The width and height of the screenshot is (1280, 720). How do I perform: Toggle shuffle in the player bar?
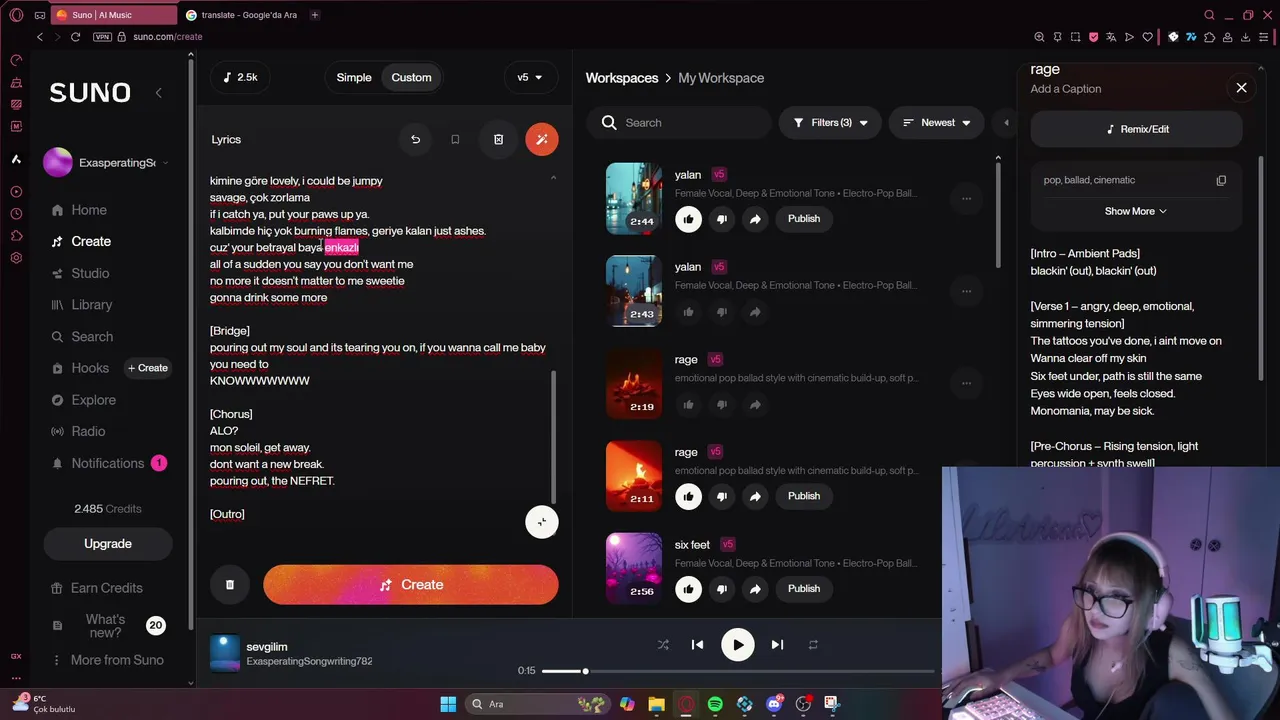tap(663, 645)
